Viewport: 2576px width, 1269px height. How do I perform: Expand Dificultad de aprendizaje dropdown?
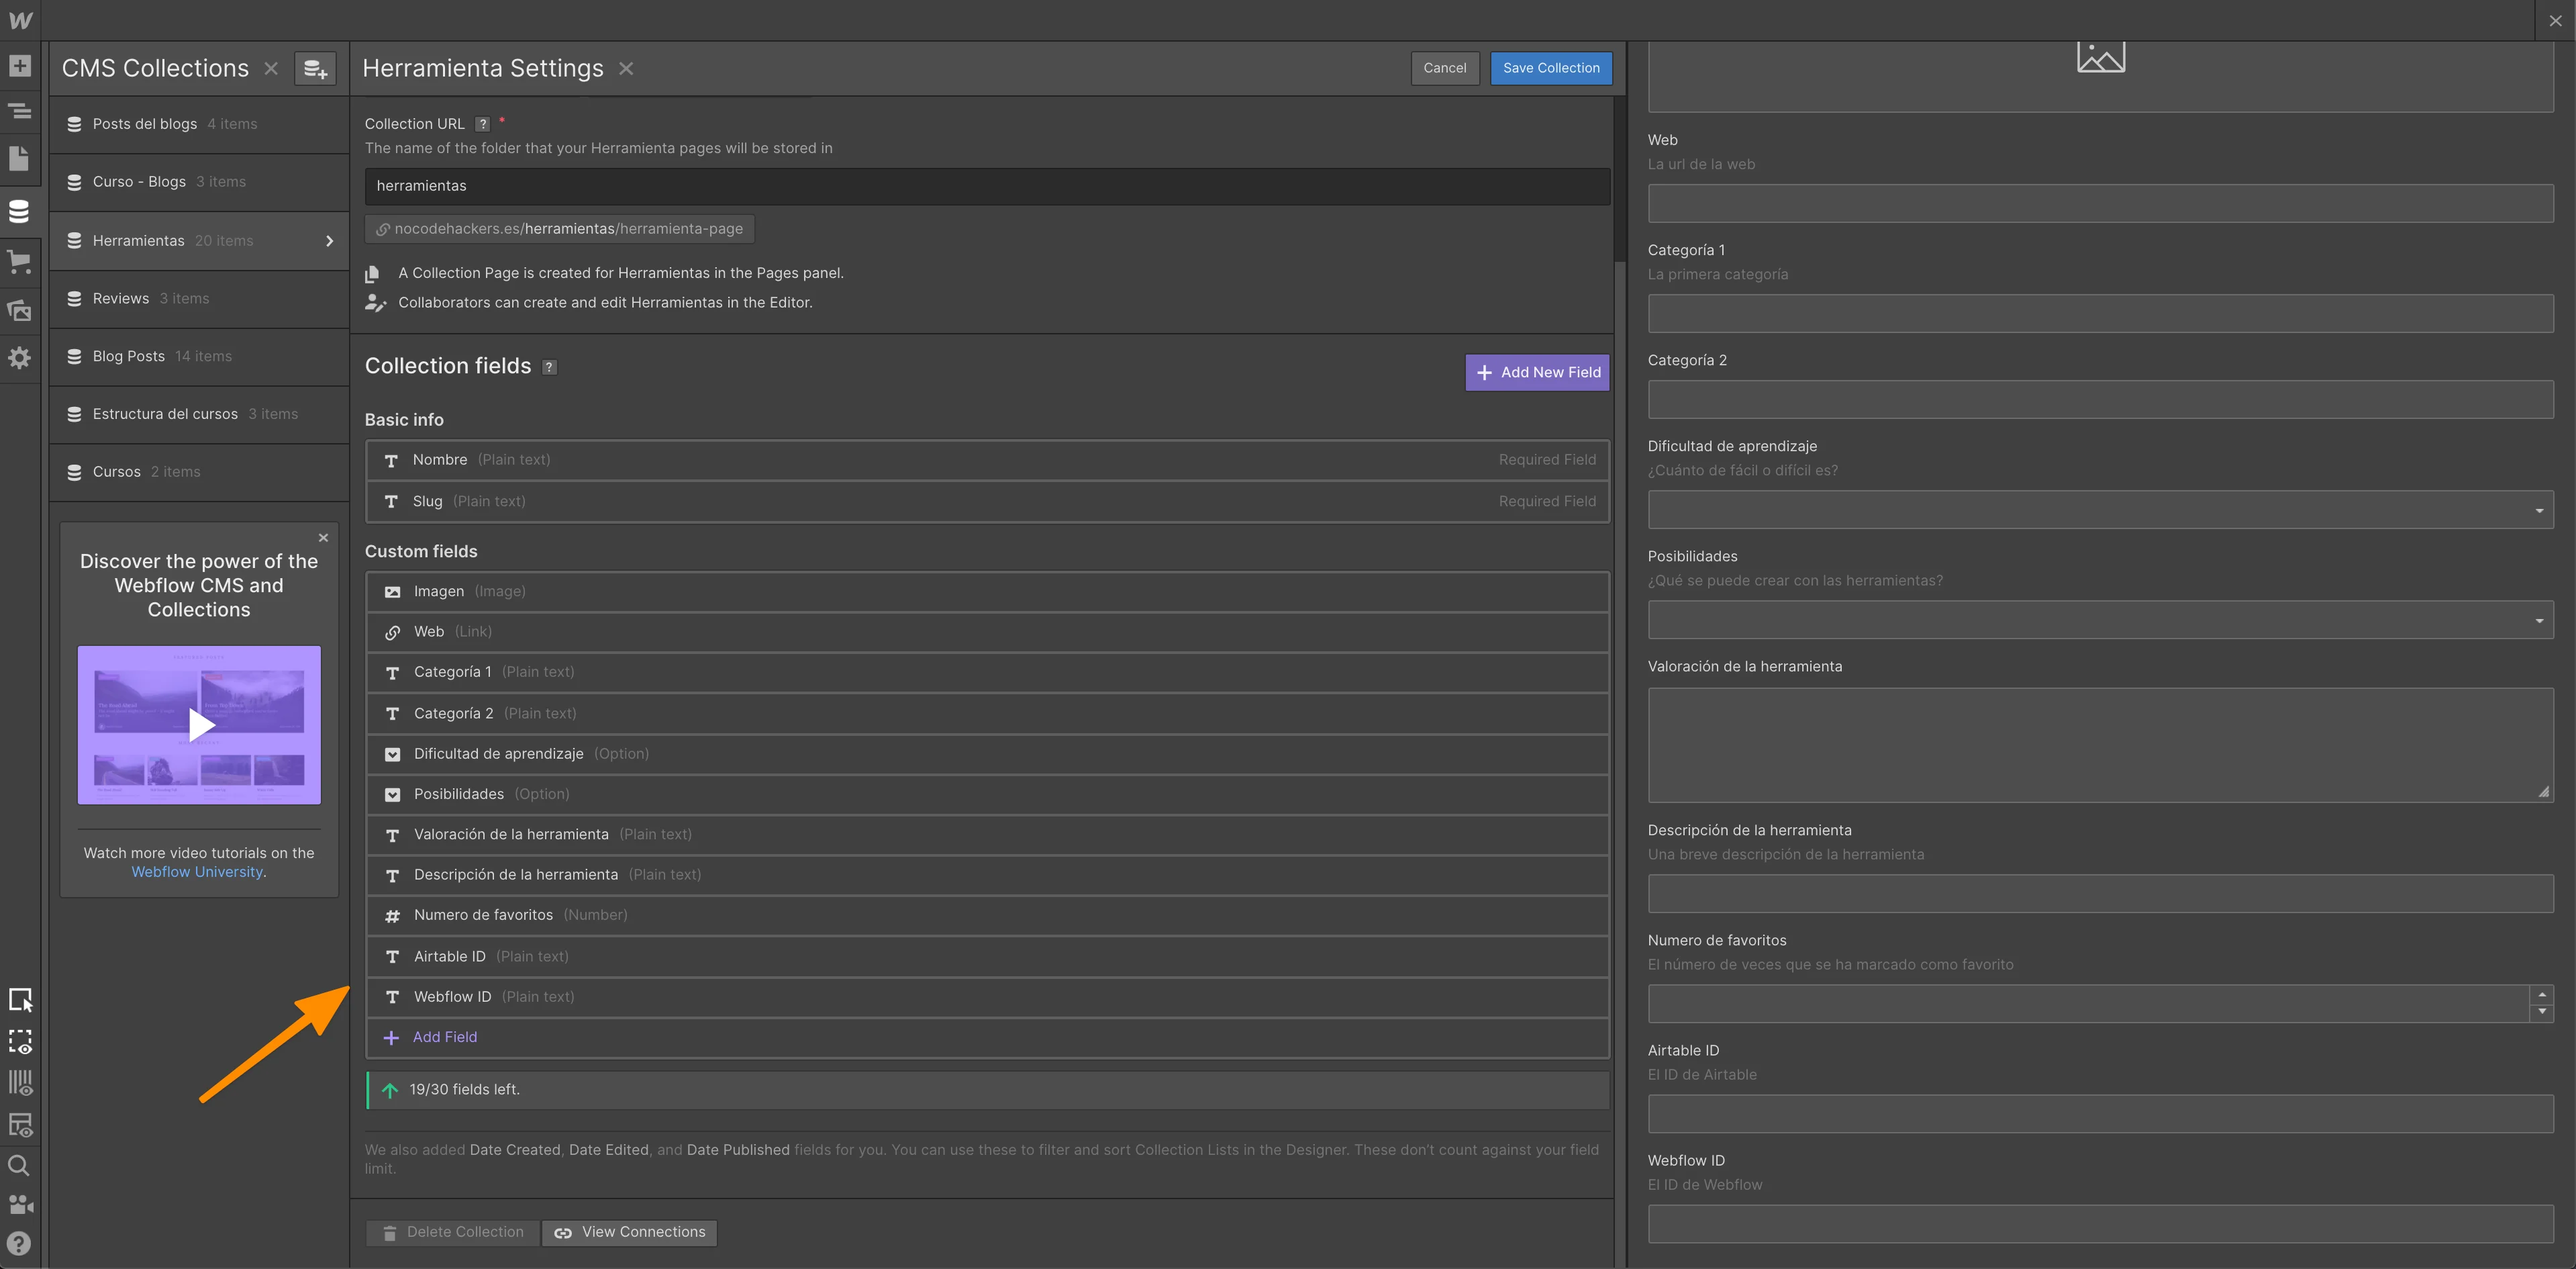2100,510
